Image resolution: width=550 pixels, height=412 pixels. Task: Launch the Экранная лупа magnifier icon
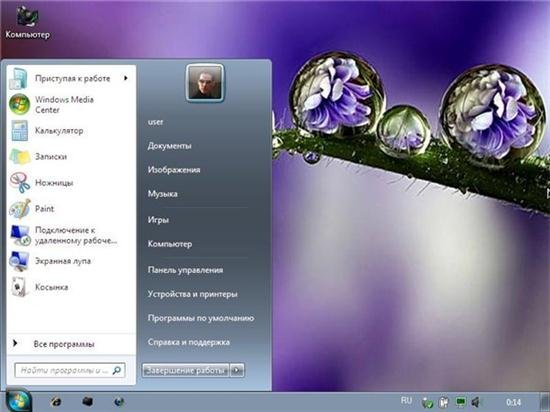tap(19, 261)
